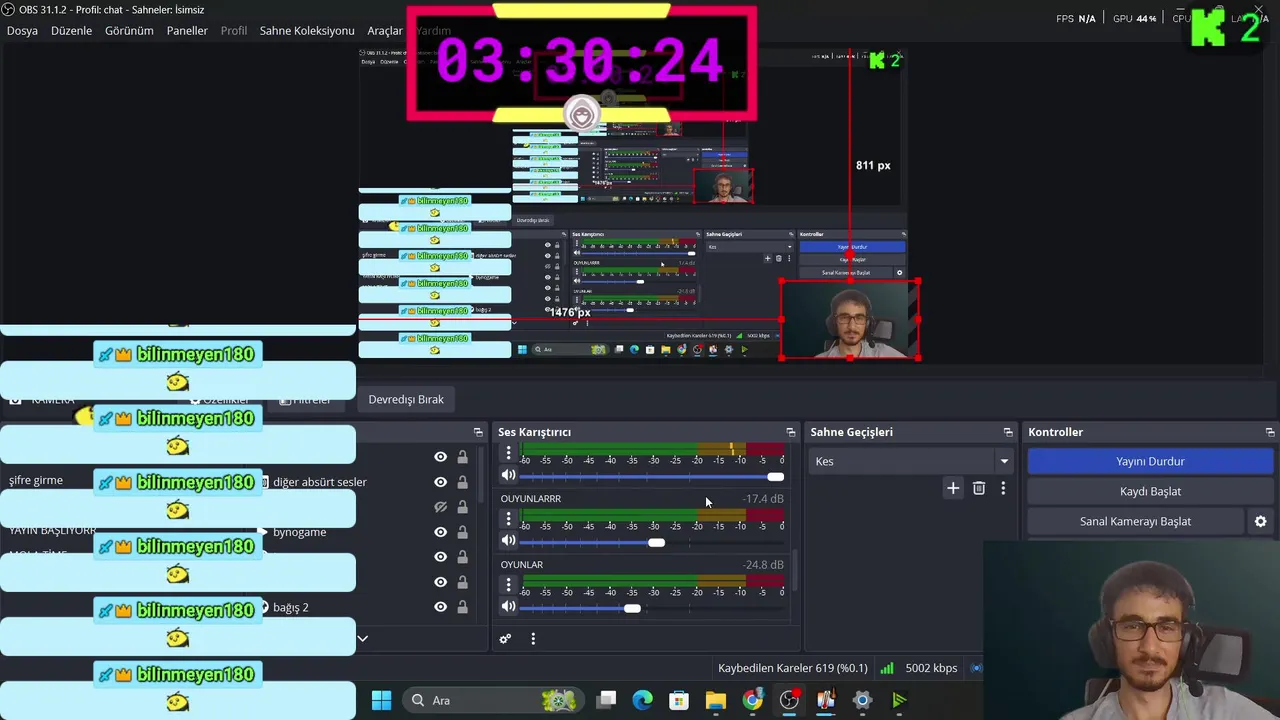This screenshot has width=1280, height=720.
Task: Open File Explorer from the taskbar
Action: click(x=715, y=700)
